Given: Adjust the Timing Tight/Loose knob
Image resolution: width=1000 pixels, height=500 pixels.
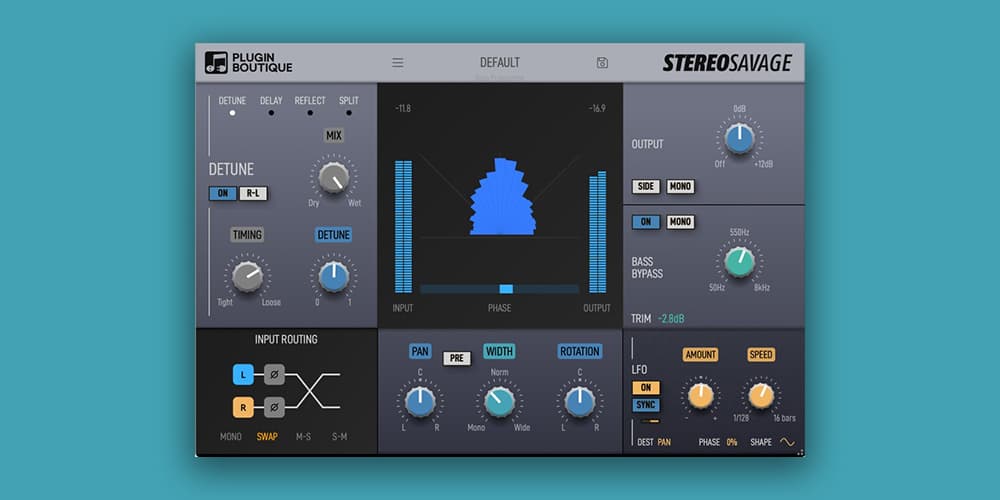Looking at the screenshot, I should [247, 277].
